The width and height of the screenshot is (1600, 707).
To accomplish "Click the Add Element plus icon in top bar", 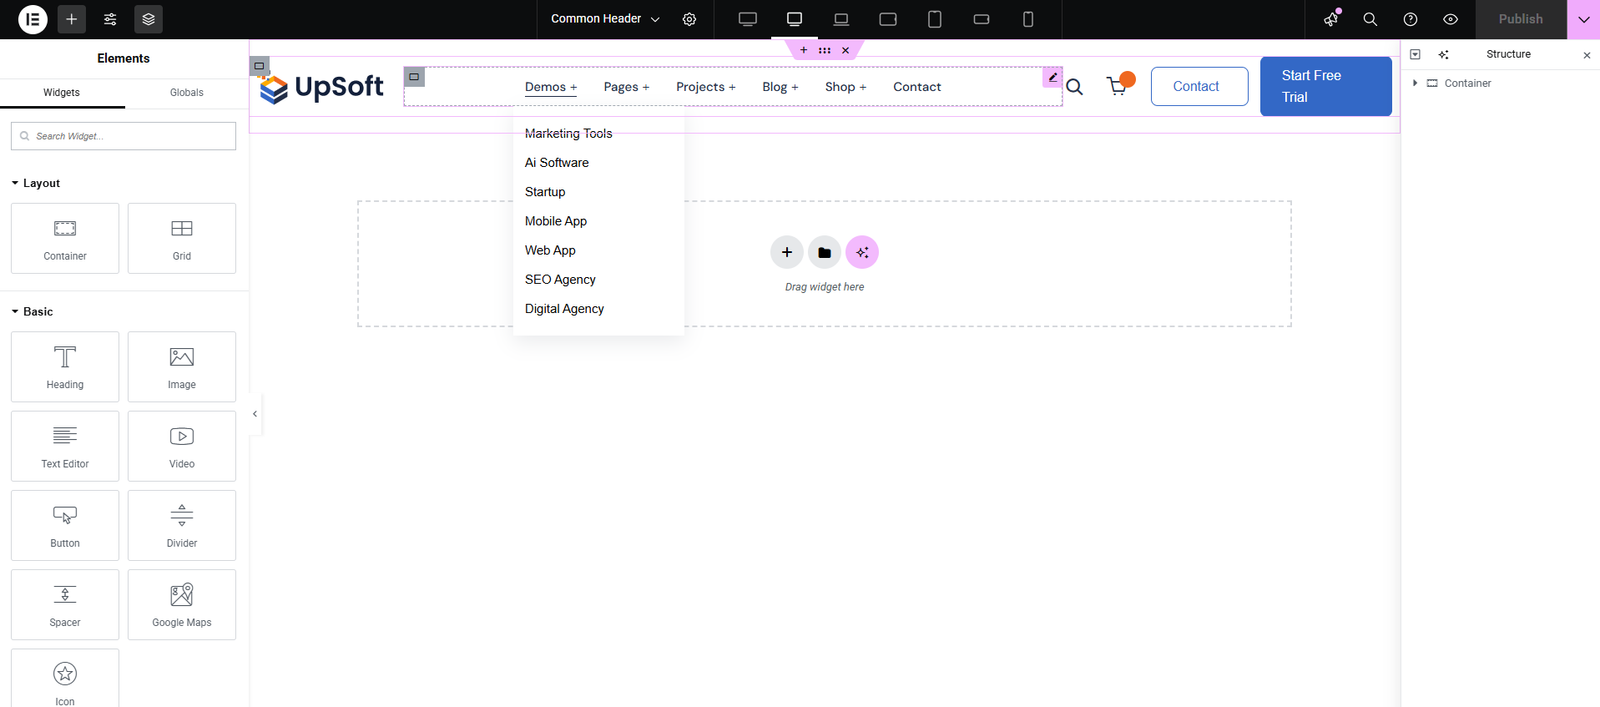I will pos(71,19).
